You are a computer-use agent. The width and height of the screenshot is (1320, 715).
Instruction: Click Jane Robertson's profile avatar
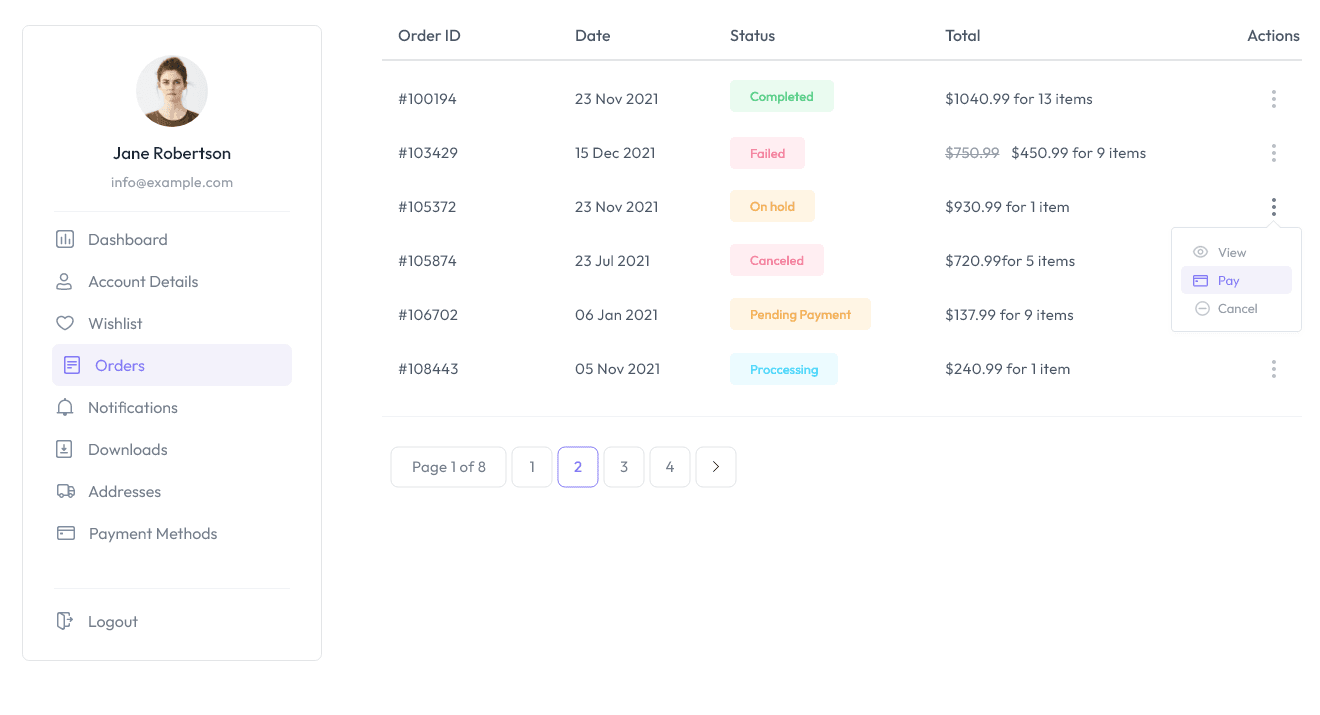coord(172,91)
